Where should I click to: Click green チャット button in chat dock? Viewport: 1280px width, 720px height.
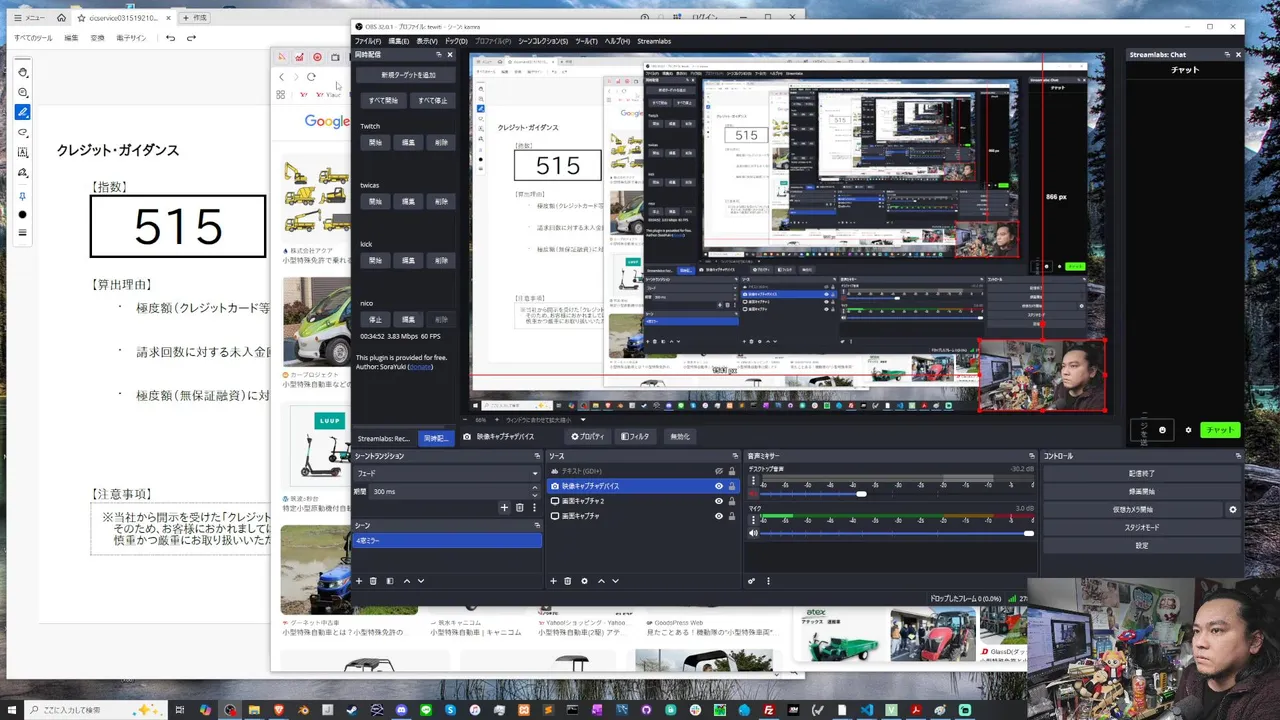click(x=1219, y=430)
